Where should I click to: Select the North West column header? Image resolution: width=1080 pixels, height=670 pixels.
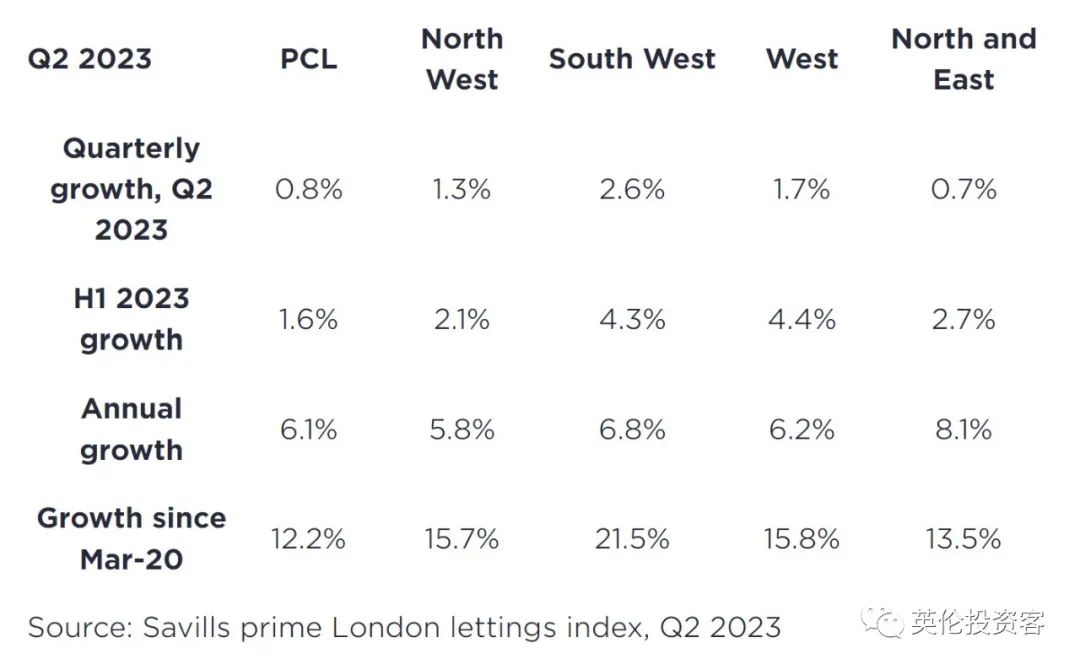pyautogui.click(x=461, y=58)
